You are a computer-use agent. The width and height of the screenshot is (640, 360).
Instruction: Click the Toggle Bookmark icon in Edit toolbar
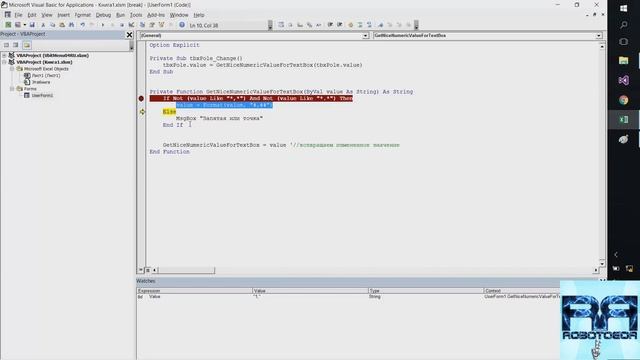[x=380, y=25]
